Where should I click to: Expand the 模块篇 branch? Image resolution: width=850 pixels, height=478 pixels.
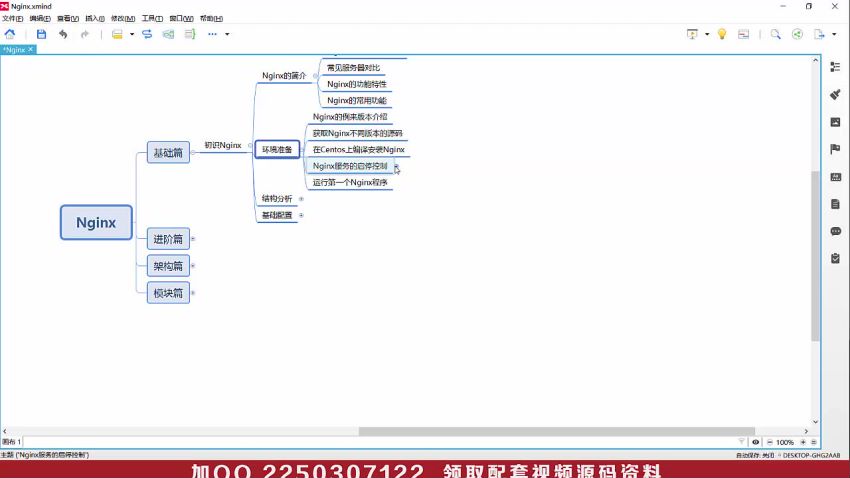tap(193, 293)
